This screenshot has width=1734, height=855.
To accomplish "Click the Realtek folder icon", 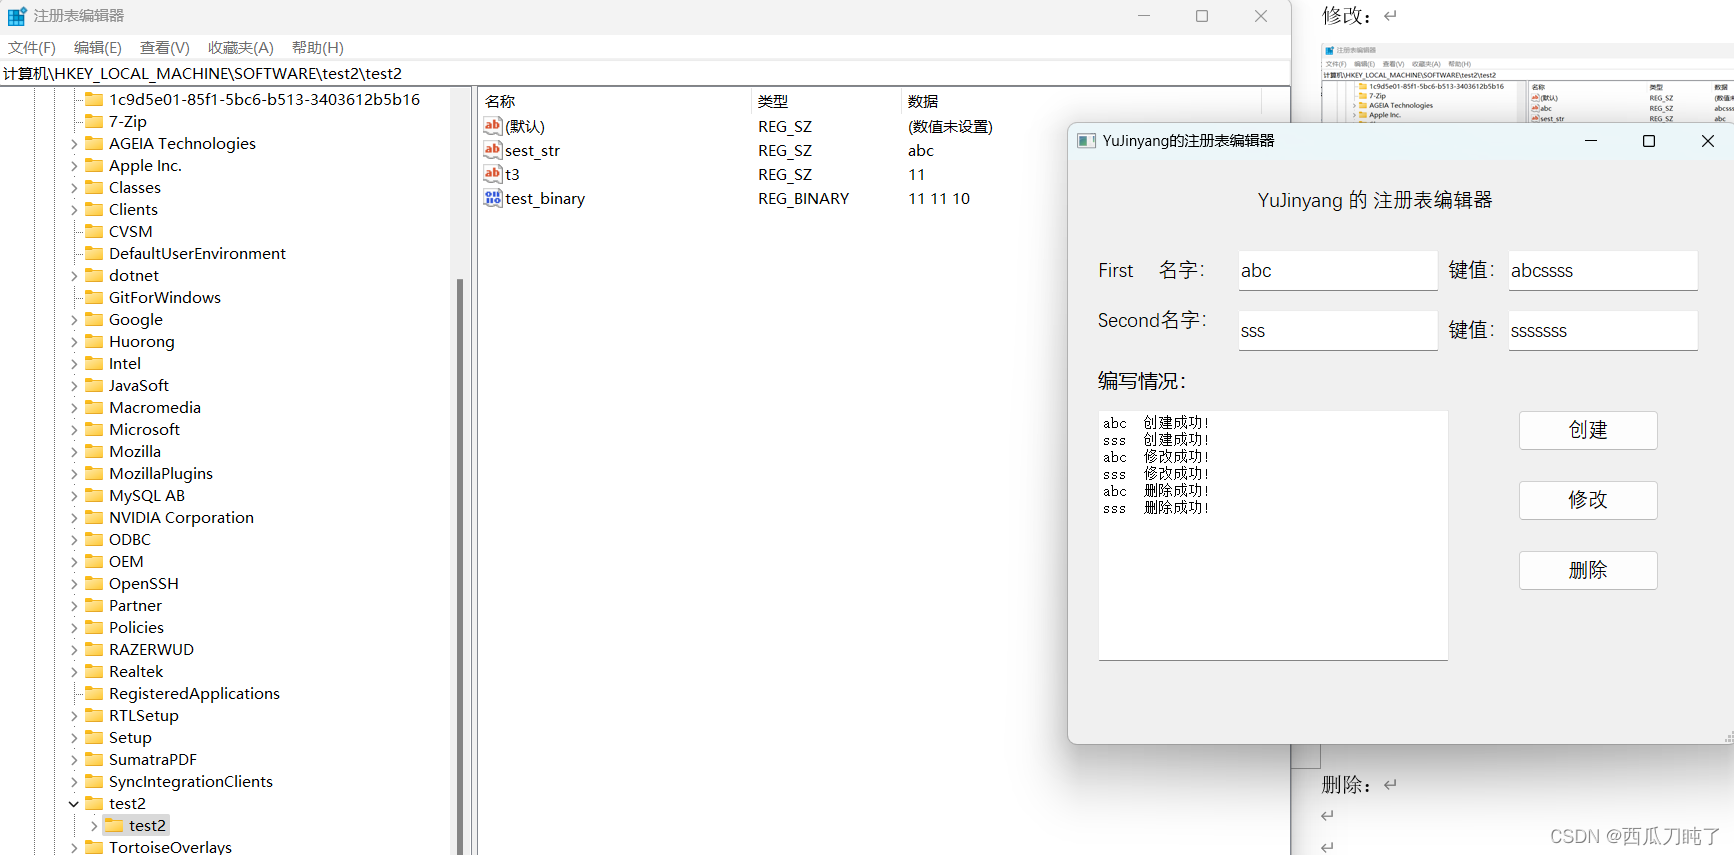I will coord(94,671).
